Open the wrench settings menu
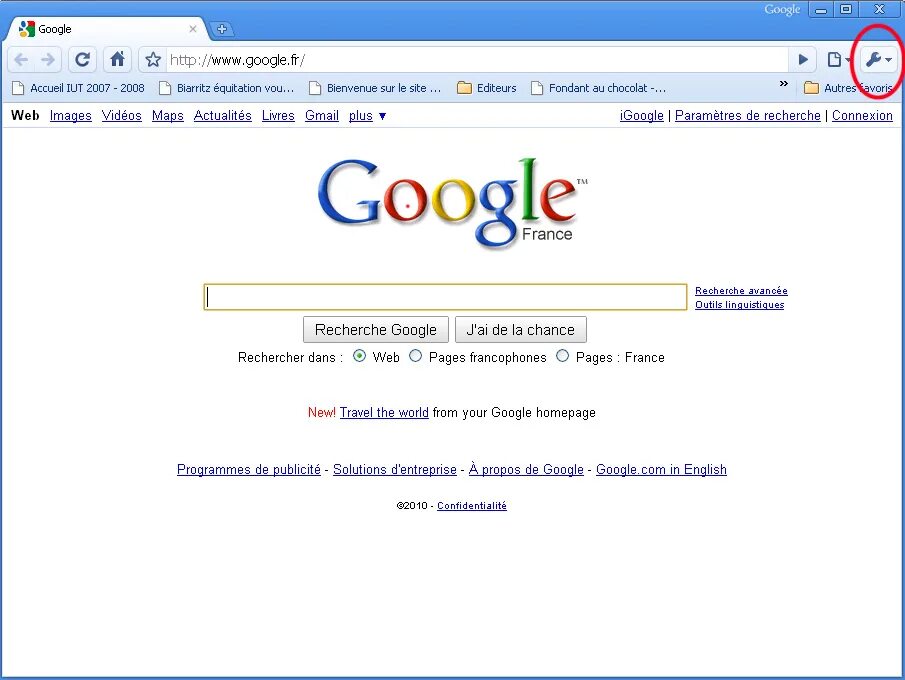The image size is (905, 680). coord(879,59)
